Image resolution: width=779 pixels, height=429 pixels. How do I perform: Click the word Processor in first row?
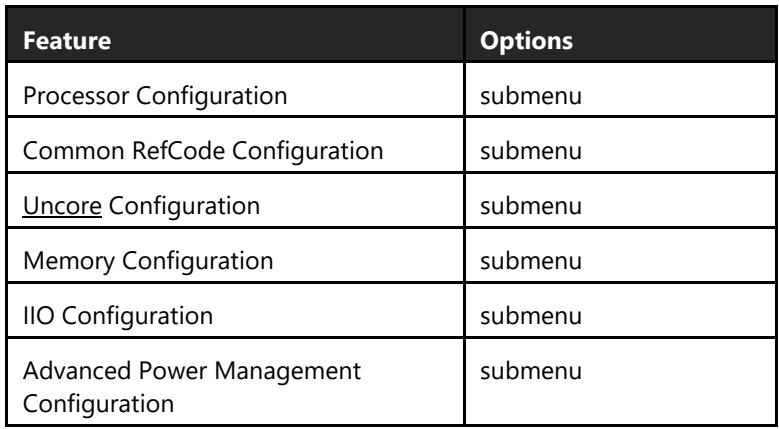pyautogui.click(x=77, y=95)
